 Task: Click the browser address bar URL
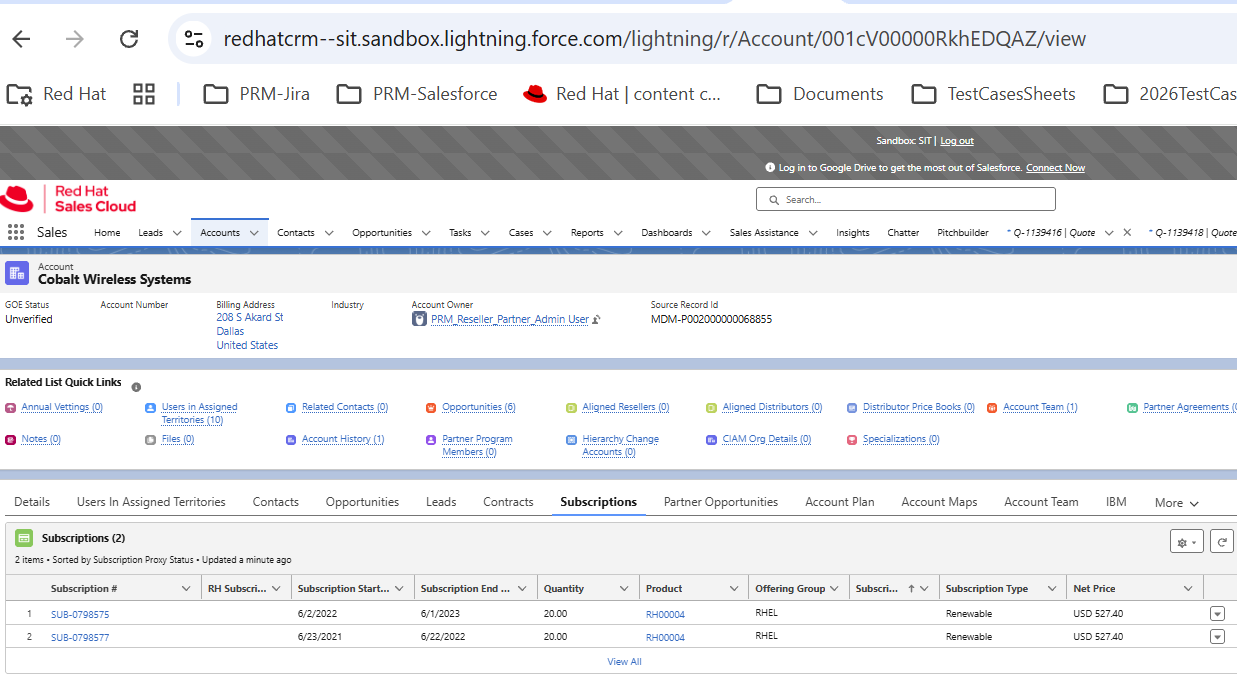(x=654, y=39)
